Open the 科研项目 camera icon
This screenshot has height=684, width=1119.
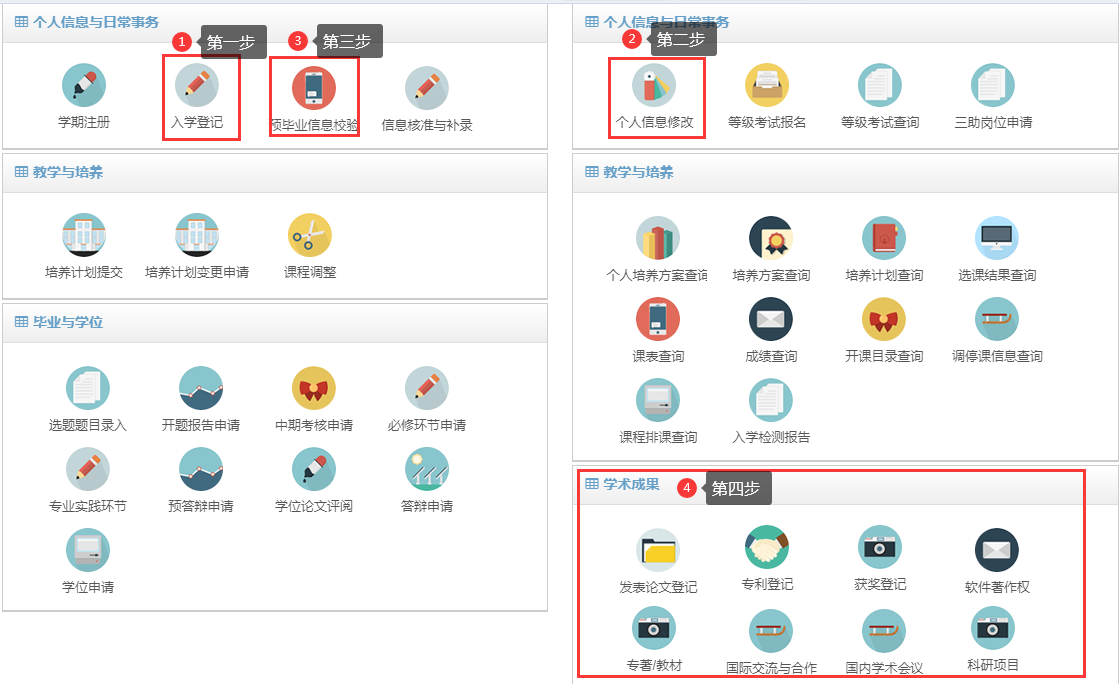pos(993,628)
